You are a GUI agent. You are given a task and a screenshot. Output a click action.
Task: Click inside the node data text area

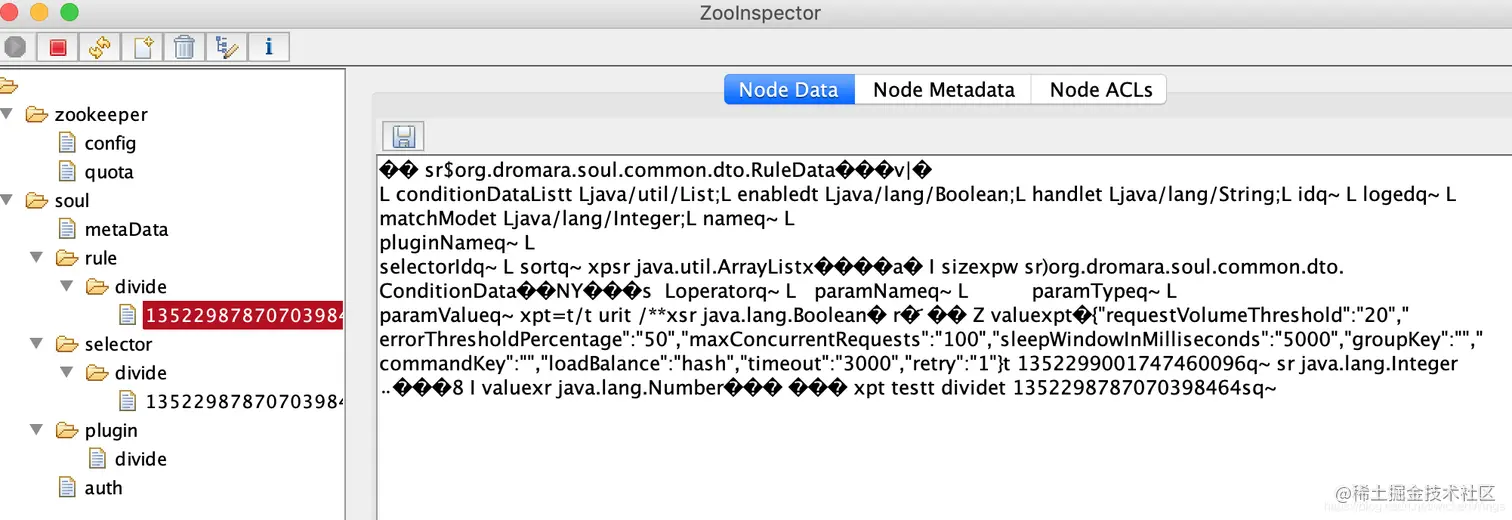point(944,337)
